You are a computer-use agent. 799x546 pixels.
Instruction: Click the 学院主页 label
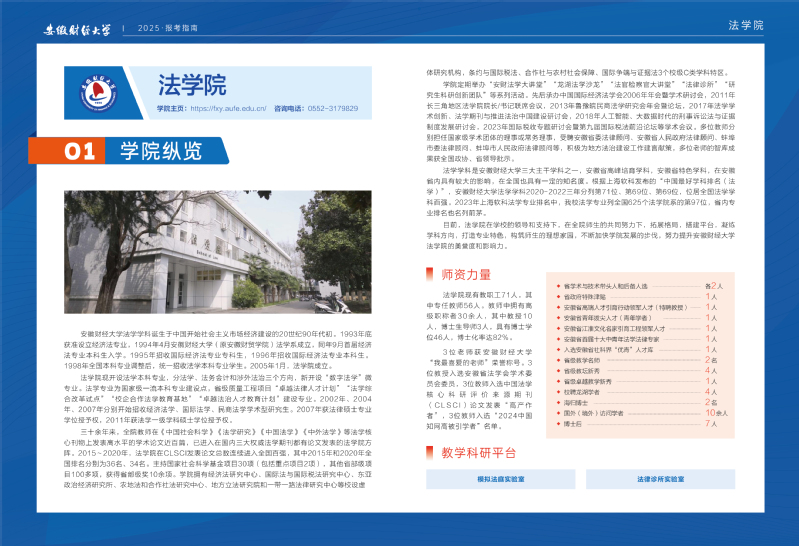[x=173, y=109]
